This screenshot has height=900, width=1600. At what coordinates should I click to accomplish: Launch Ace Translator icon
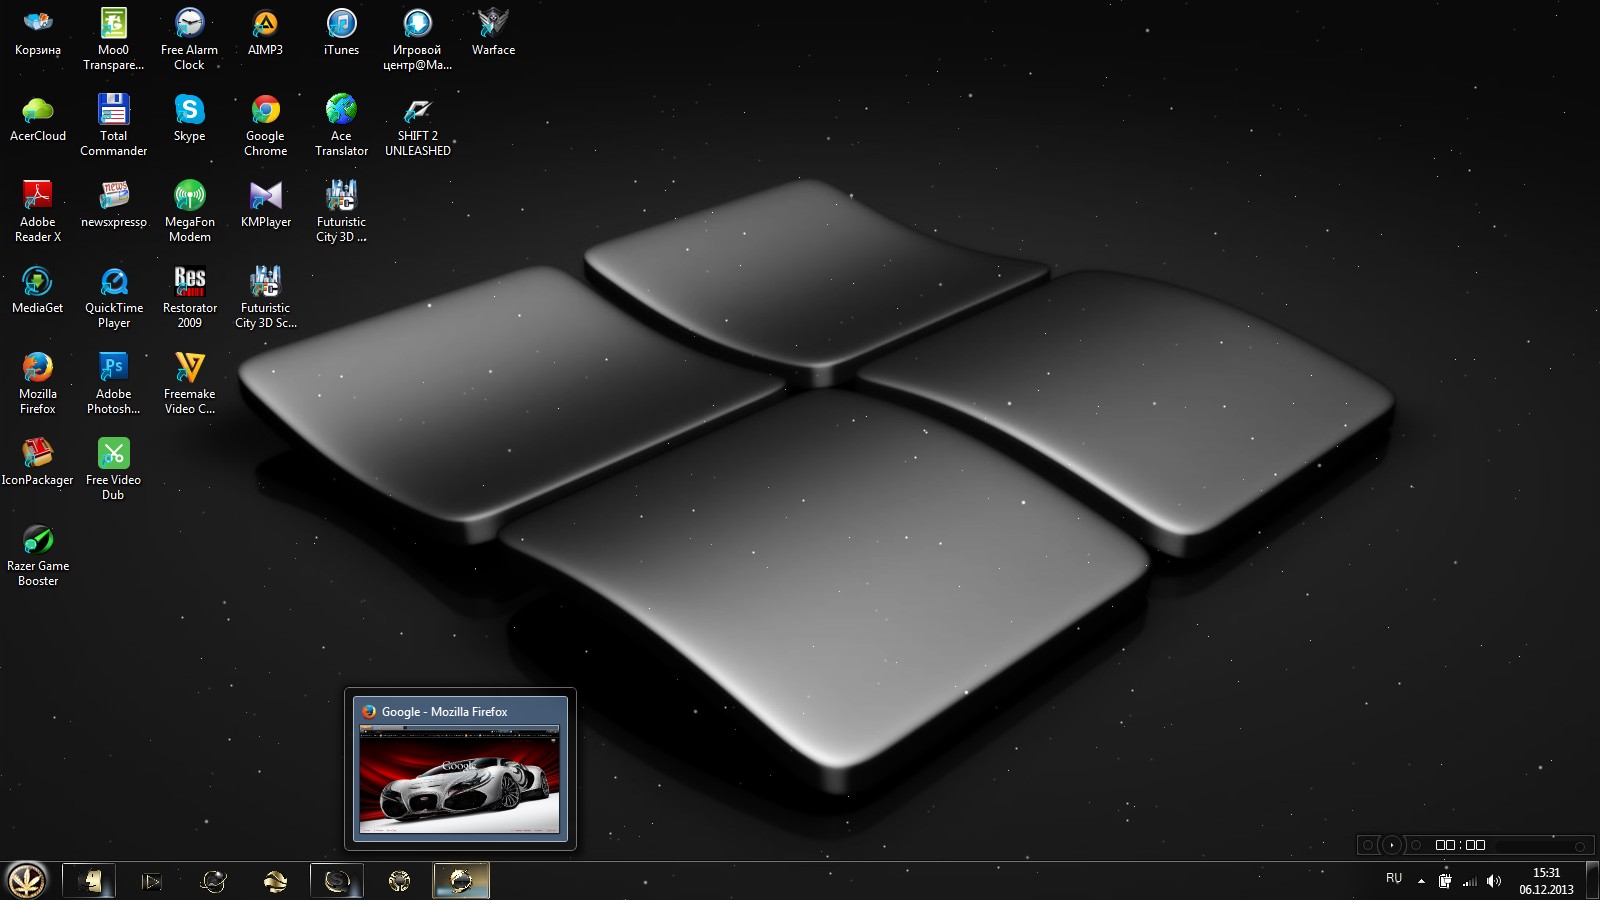(x=341, y=125)
